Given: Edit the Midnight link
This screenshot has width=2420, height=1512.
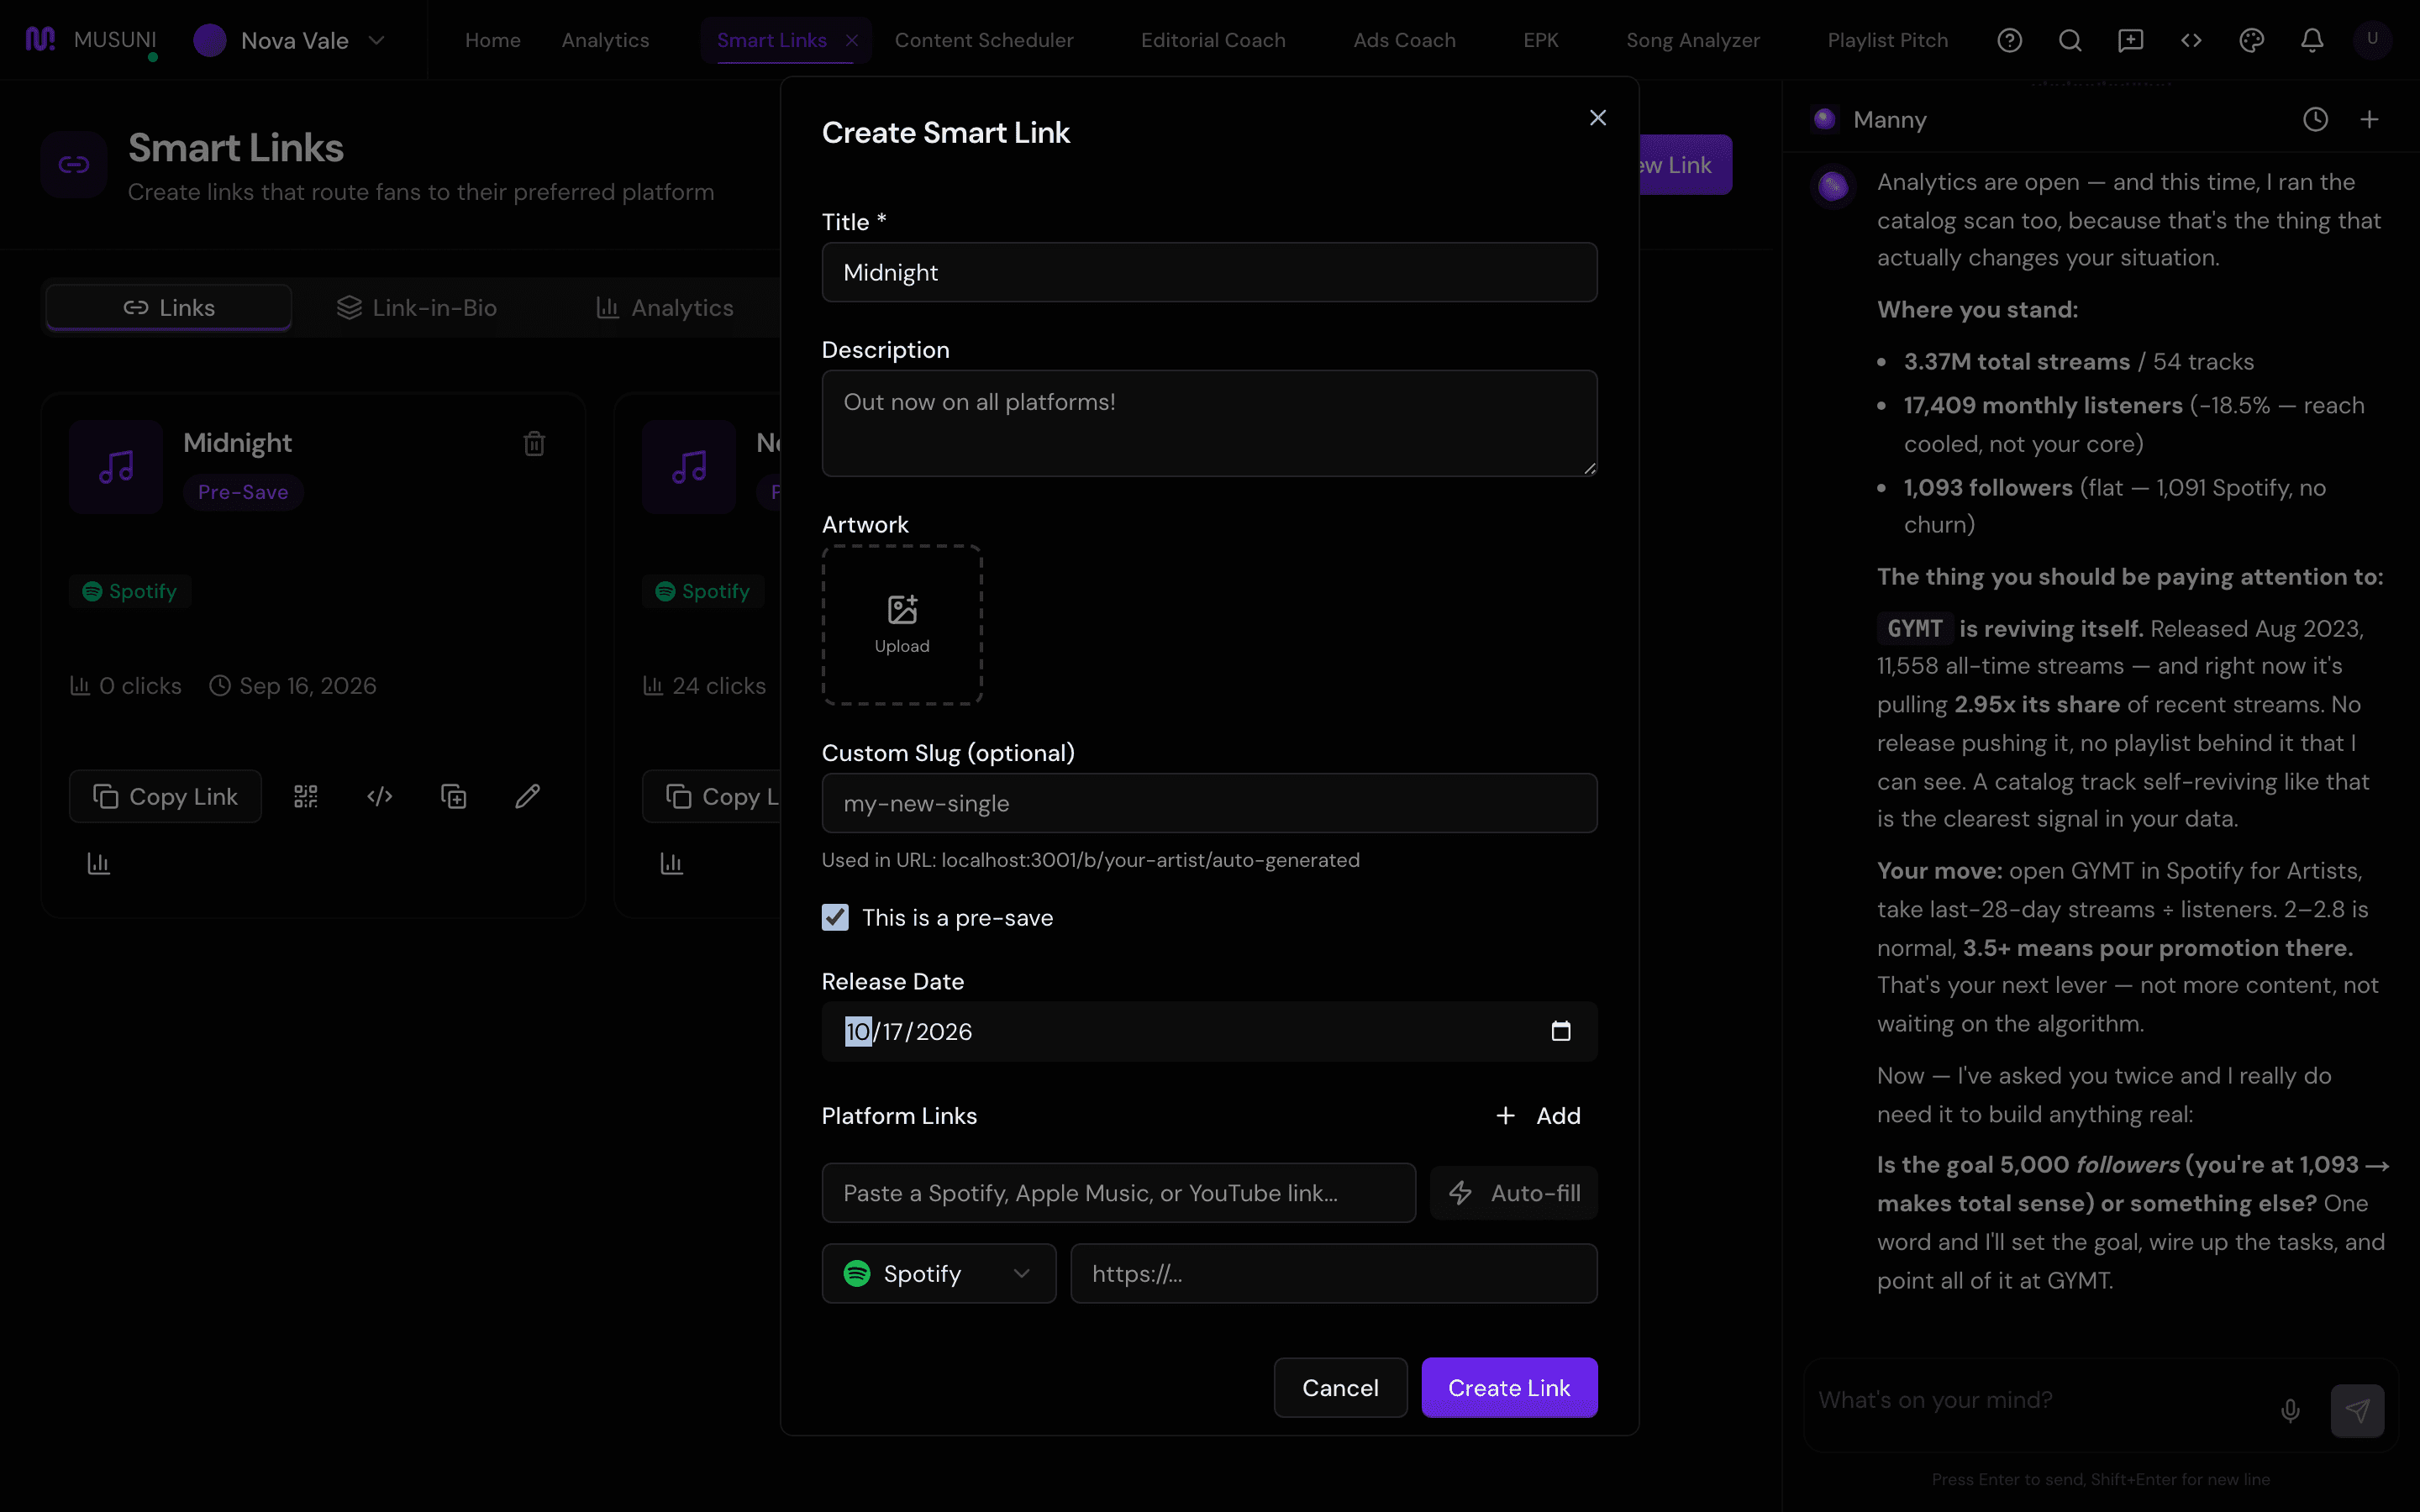Looking at the screenshot, I should (528, 796).
